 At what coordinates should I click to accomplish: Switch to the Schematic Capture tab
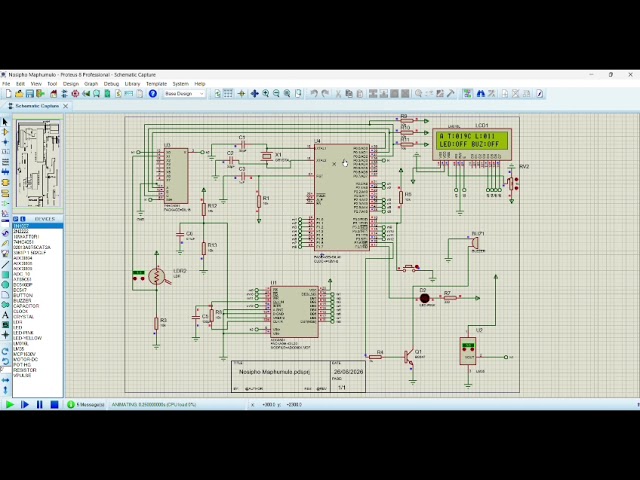pos(35,106)
